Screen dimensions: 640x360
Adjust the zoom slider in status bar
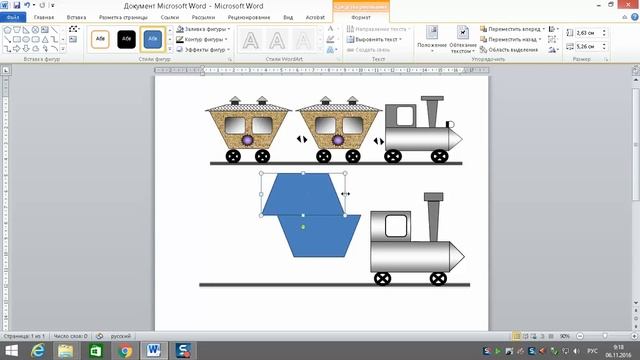coord(605,336)
